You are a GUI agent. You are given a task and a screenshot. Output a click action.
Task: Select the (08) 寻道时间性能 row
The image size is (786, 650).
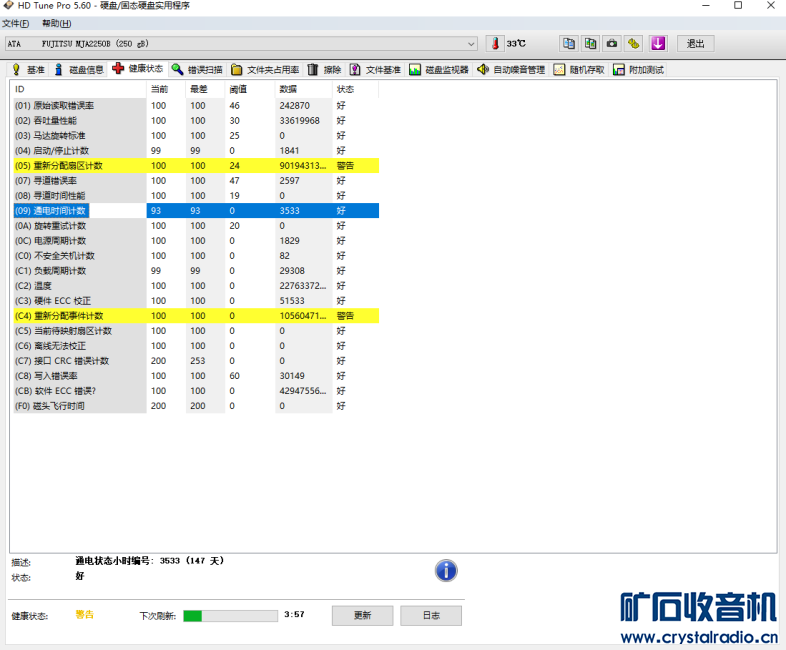(196, 196)
